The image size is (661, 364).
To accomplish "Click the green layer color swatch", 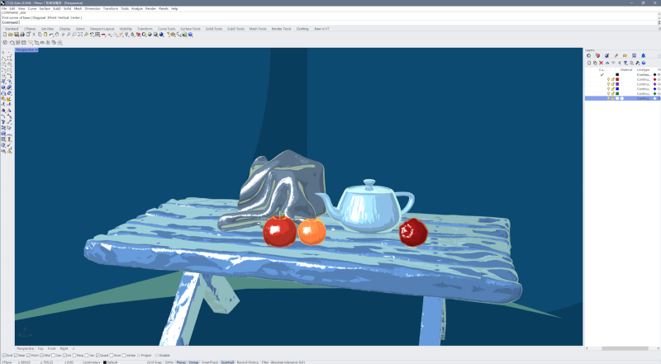I will point(617,94).
